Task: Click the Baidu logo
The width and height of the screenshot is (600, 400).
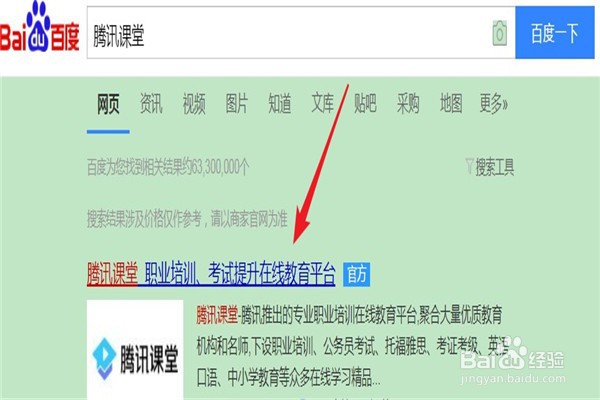Action: click(39, 28)
